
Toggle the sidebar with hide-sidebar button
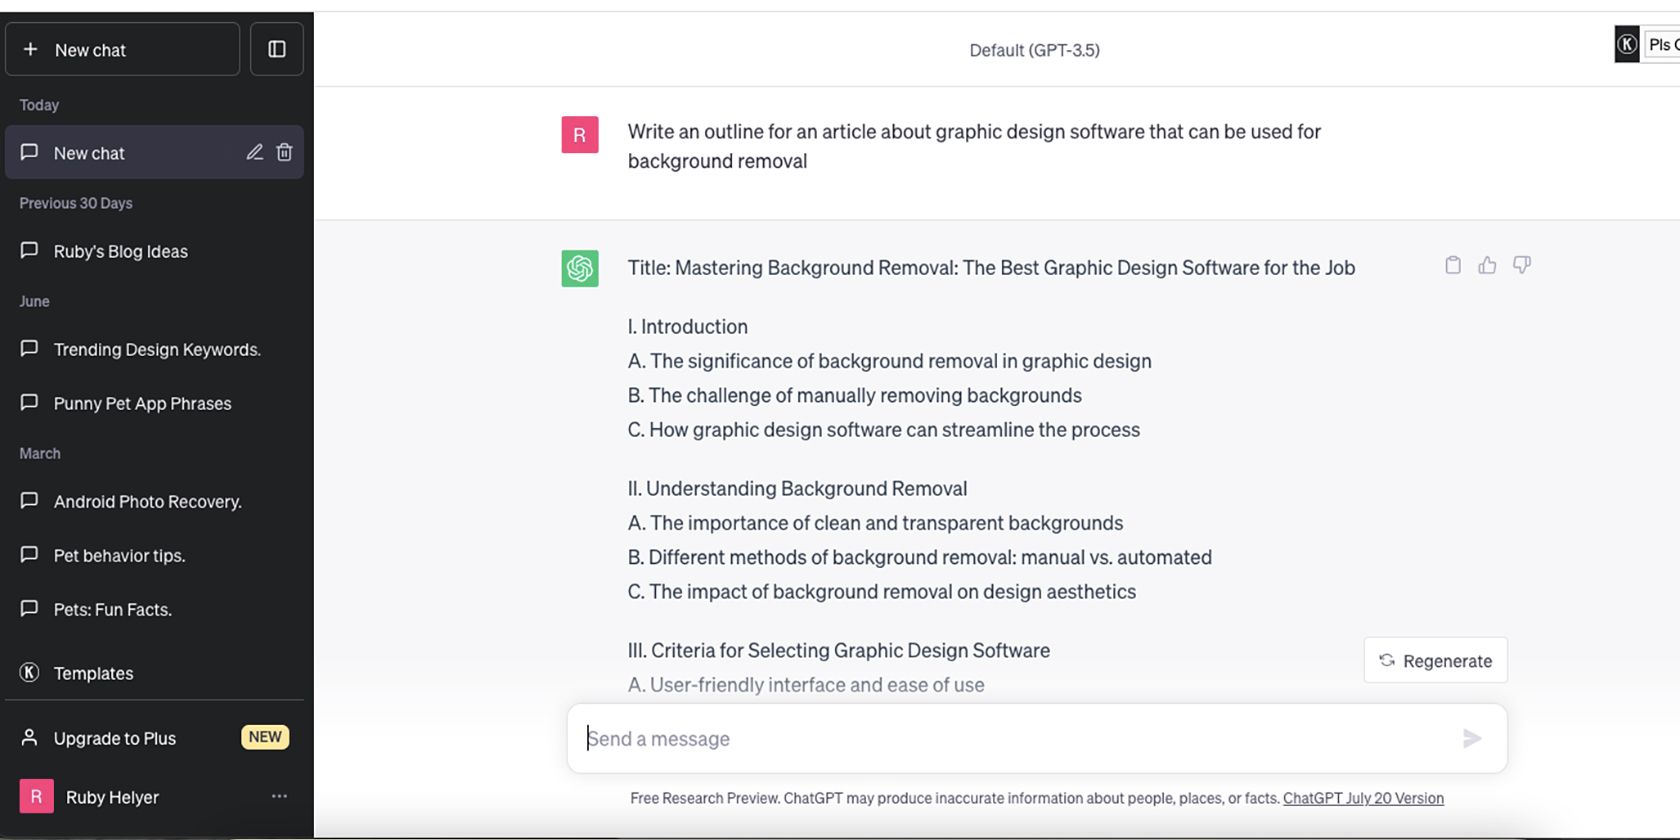[x=277, y=49]
